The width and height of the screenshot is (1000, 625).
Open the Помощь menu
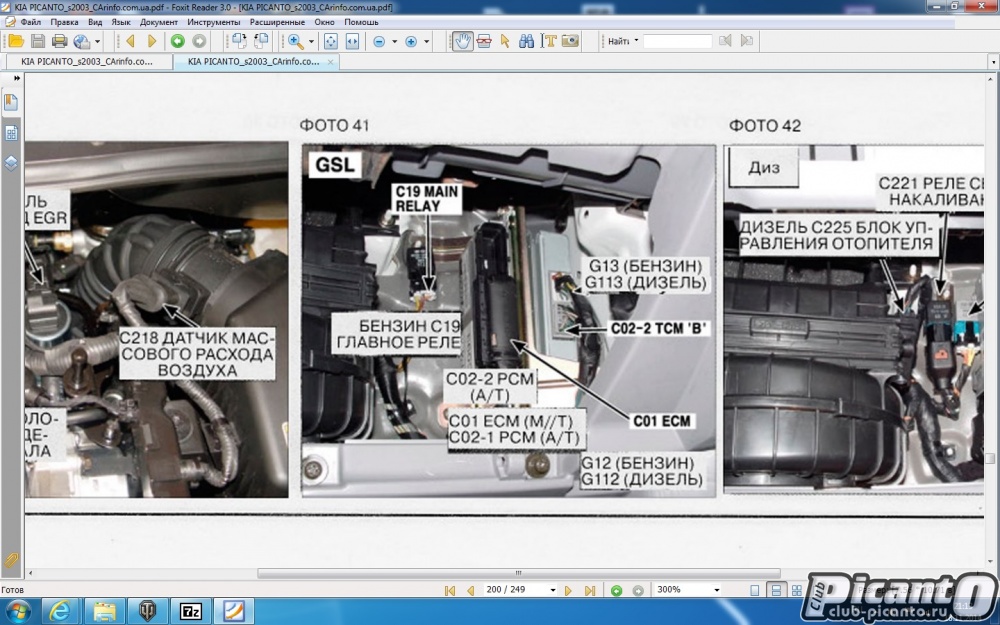(362, 22)
